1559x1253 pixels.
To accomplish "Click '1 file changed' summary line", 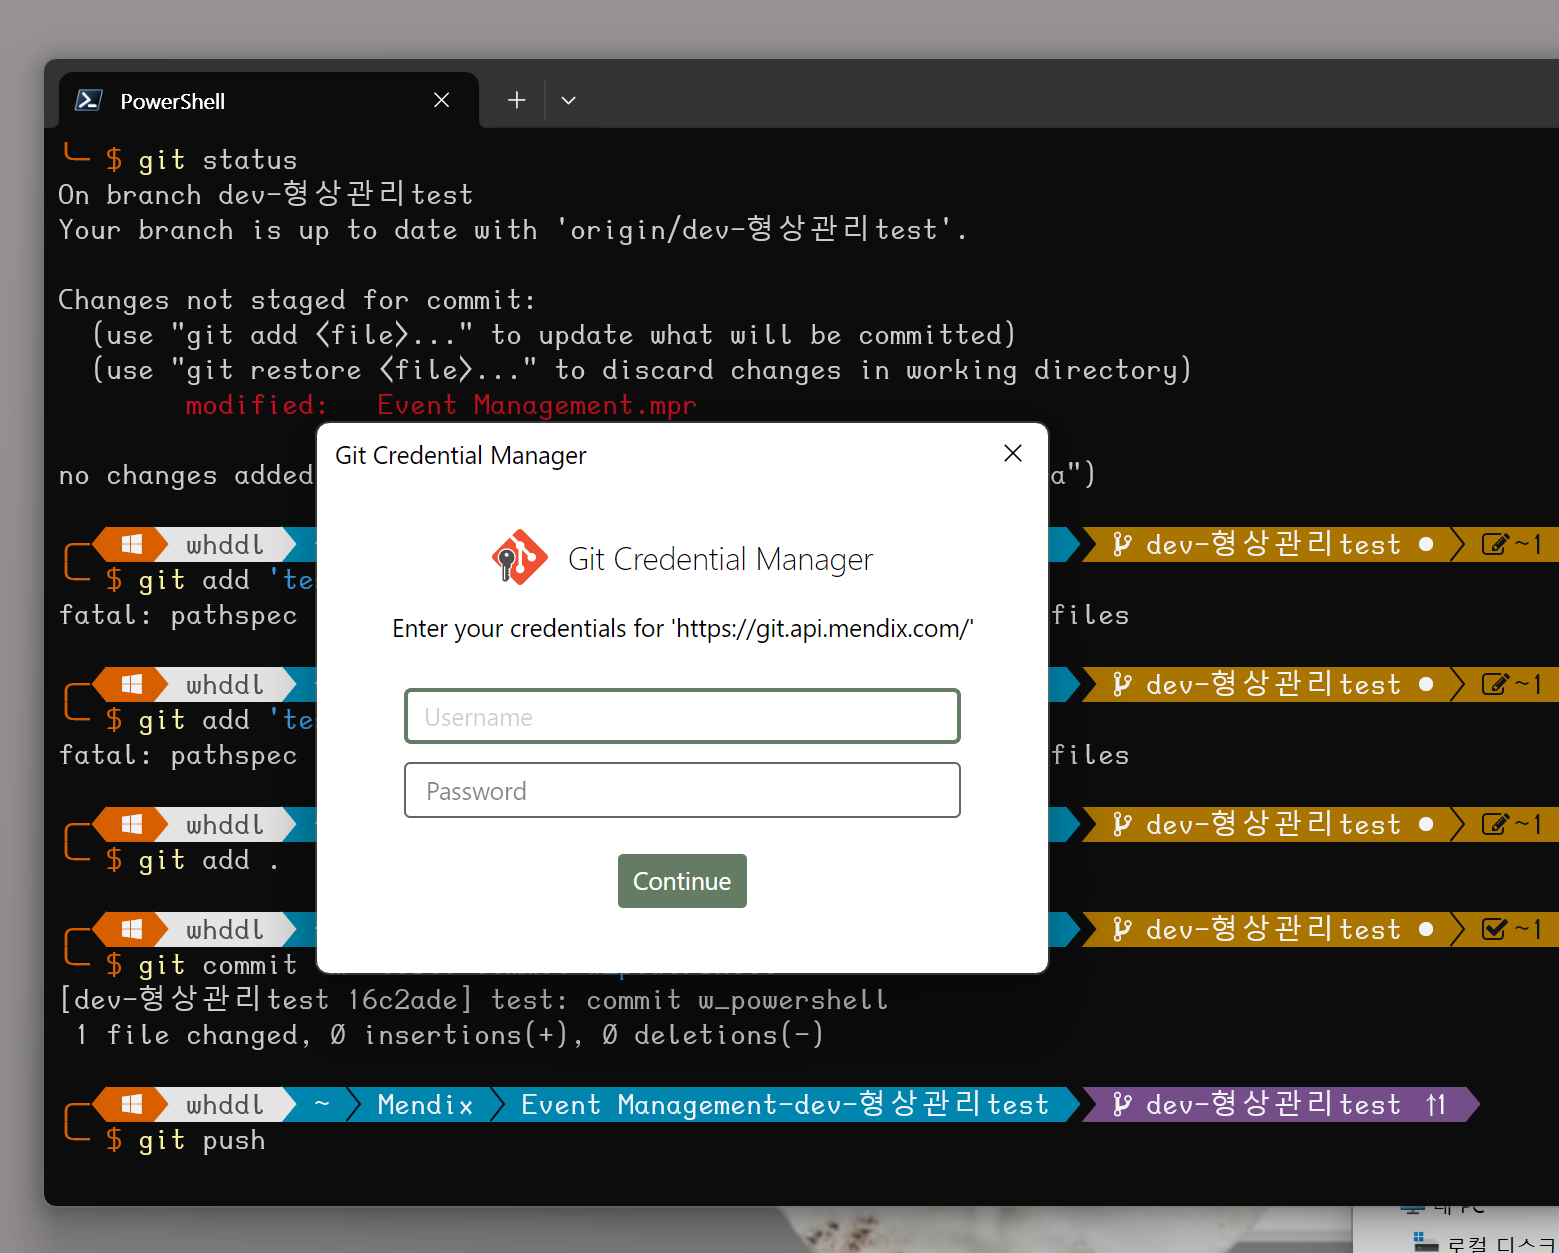I will pyautogui.click(x=450, y=1035).
